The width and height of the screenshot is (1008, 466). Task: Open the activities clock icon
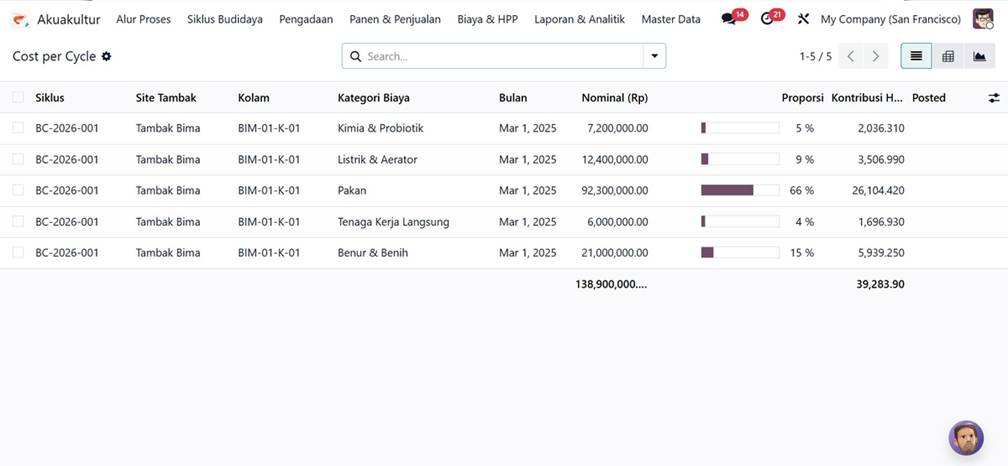(x=767, y=19)
